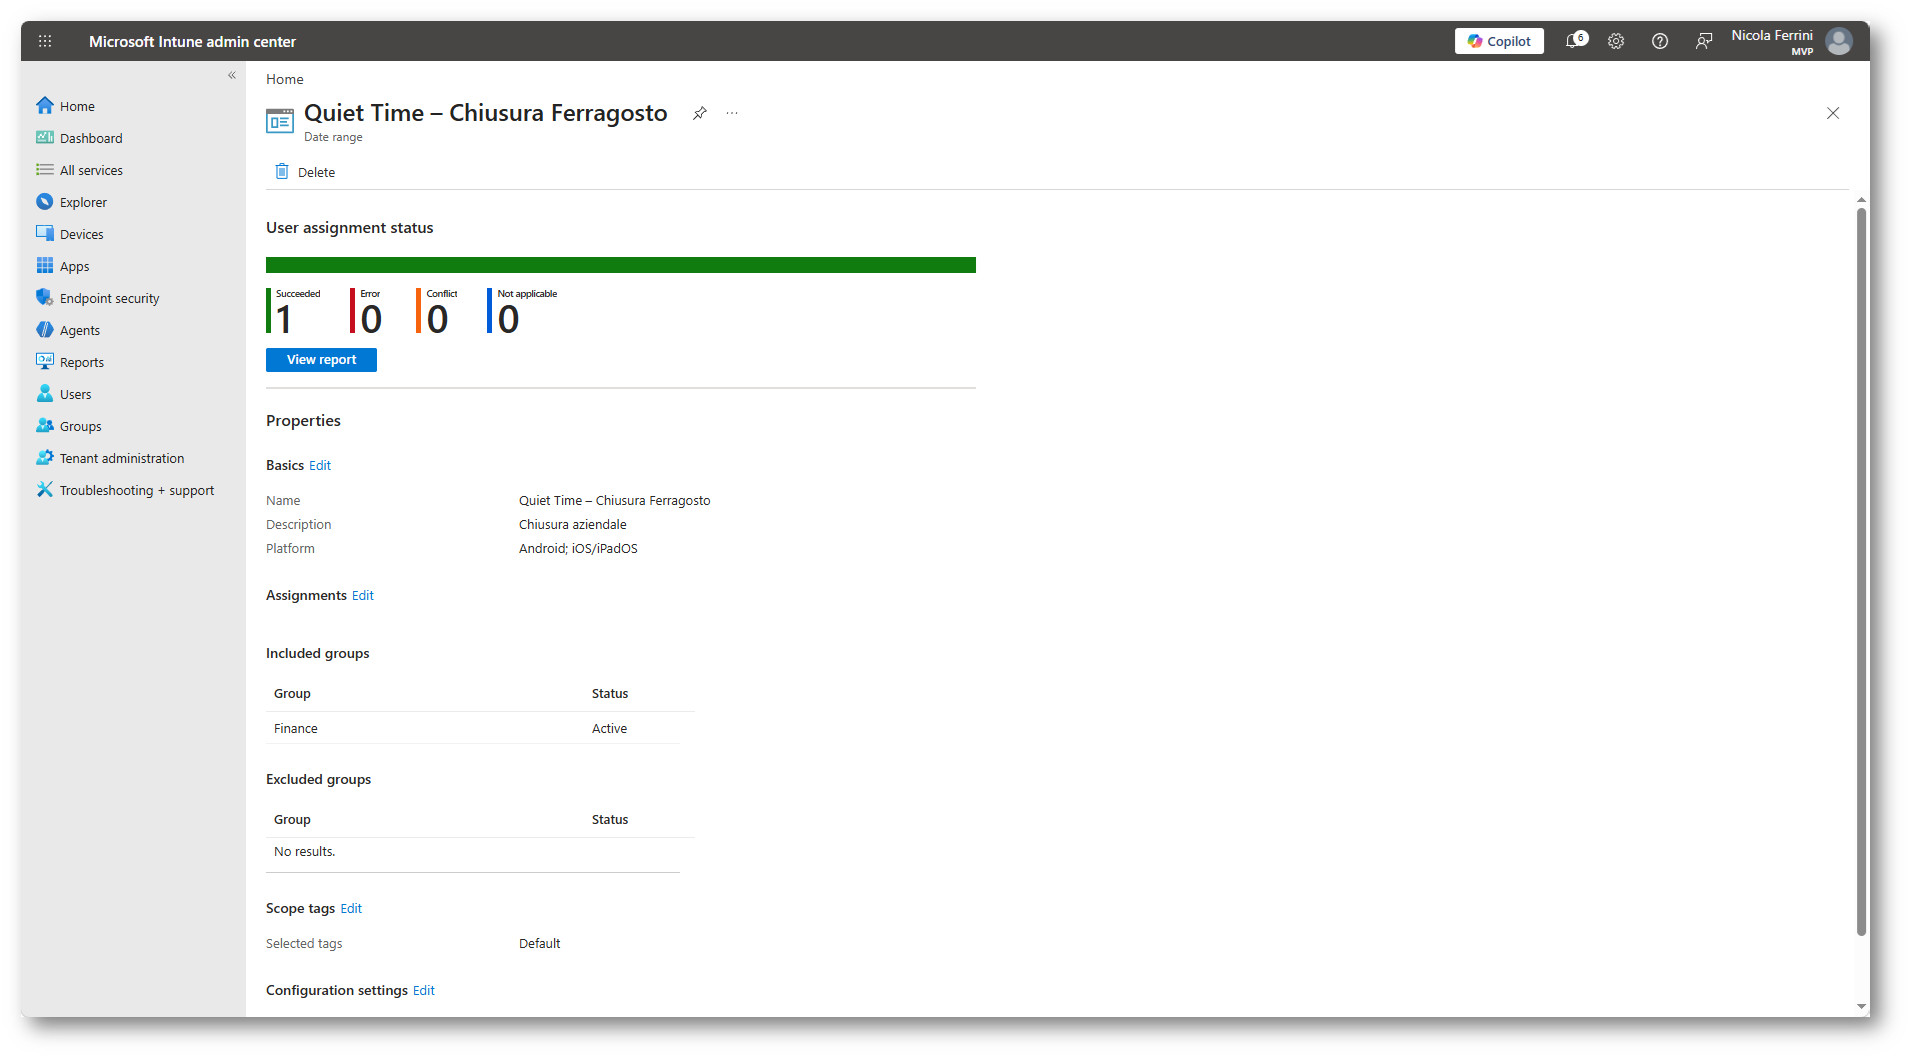This screenshot has height=1059, width=1912.
Task: Click the Devices icon in sidebar
Action: click(45, 234)
